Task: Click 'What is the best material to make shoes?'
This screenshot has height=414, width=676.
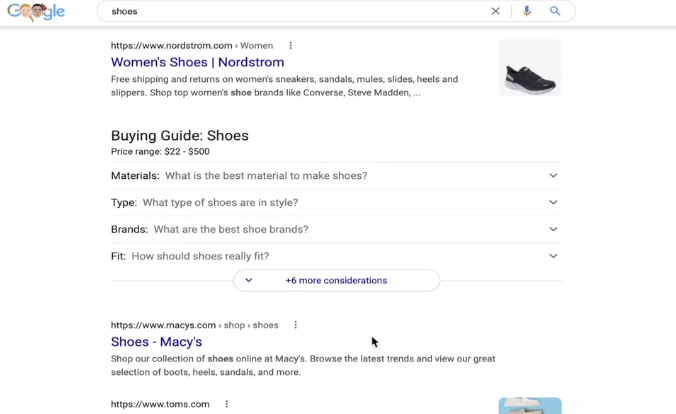Action: [266, 176]
